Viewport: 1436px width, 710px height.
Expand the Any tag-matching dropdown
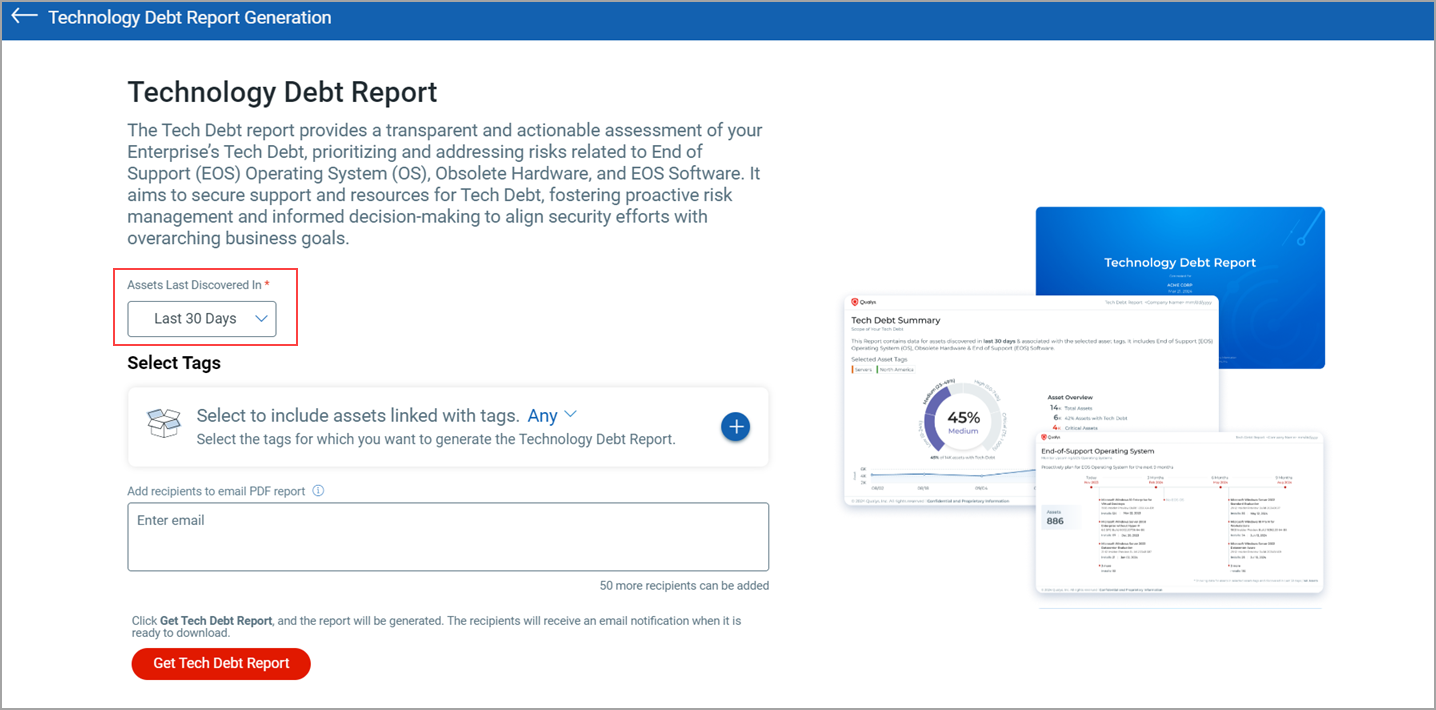tap(552, 415)
